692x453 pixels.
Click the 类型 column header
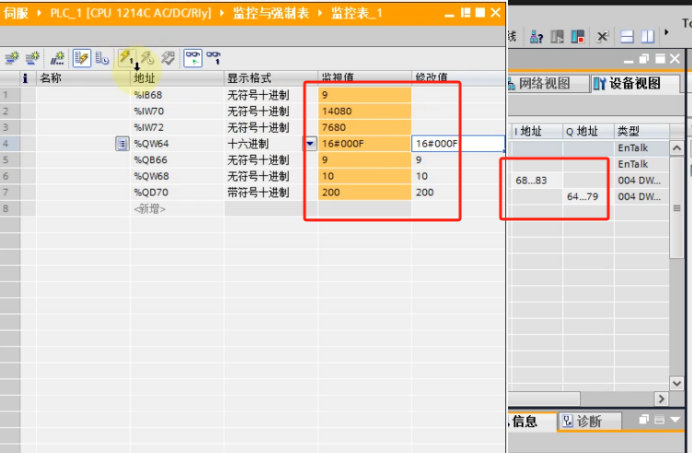click(x=642, y=131)
